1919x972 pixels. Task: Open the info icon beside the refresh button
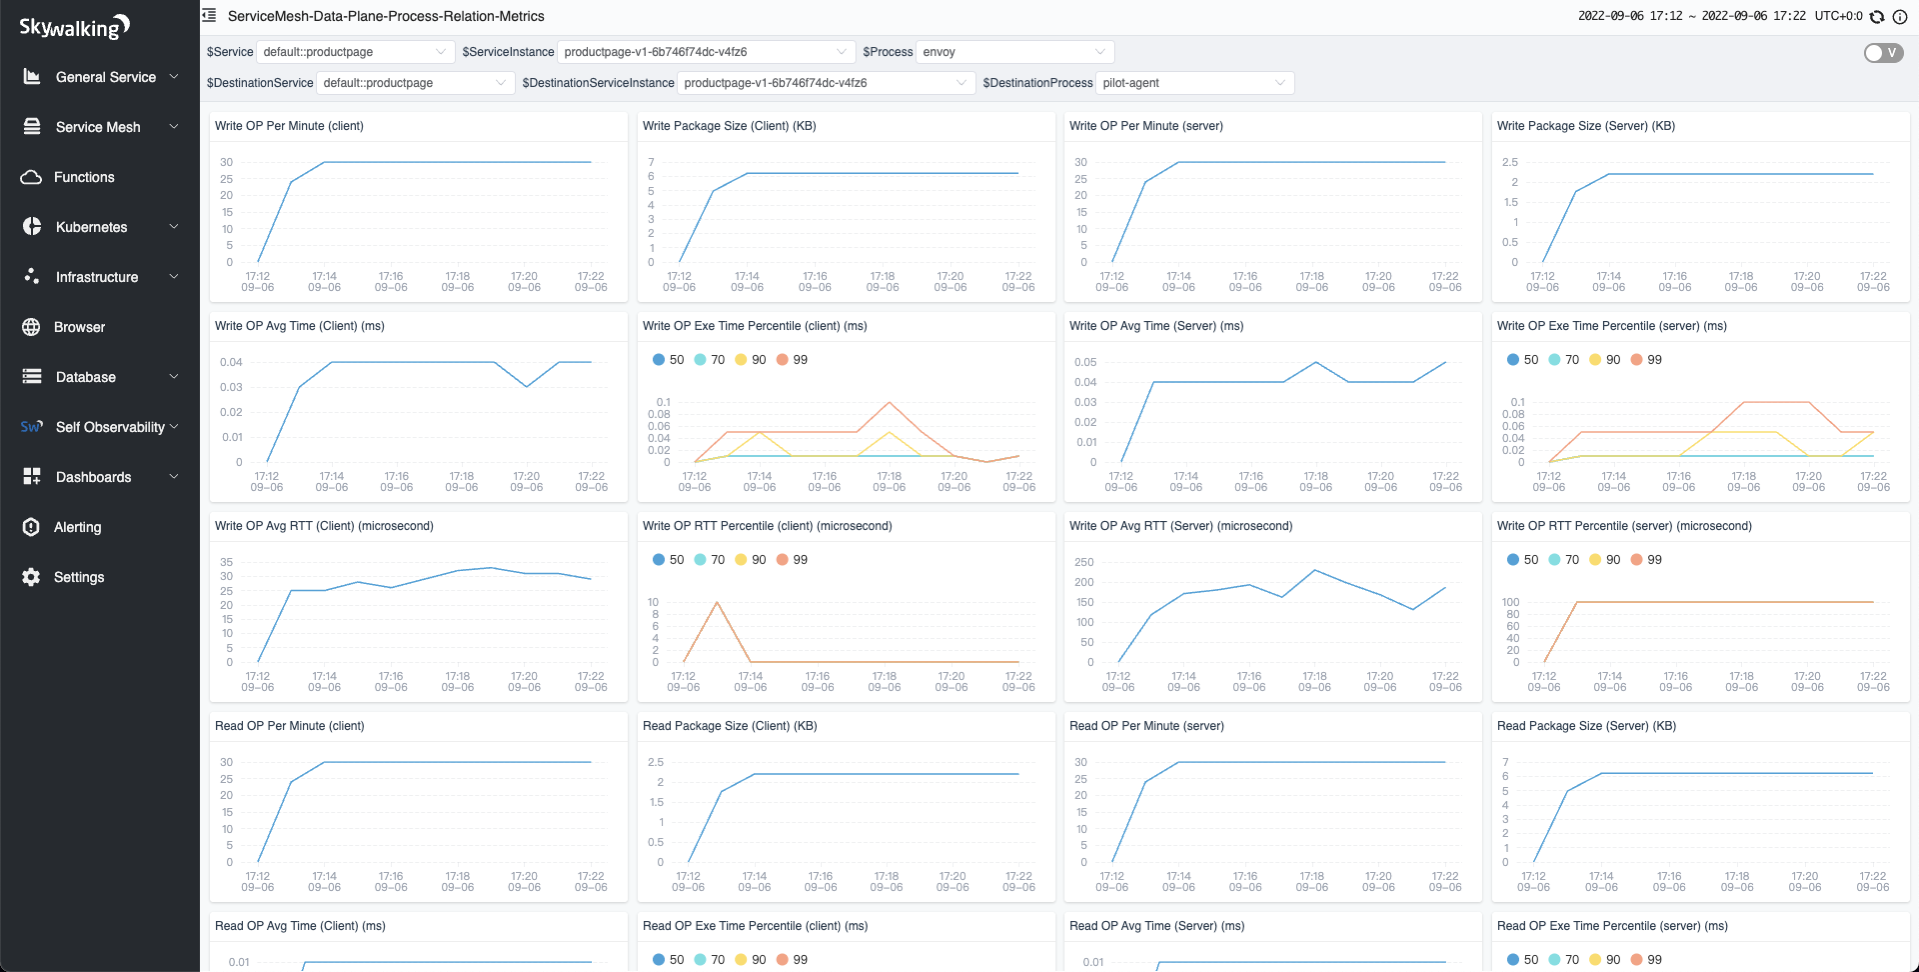point(1899,17)
